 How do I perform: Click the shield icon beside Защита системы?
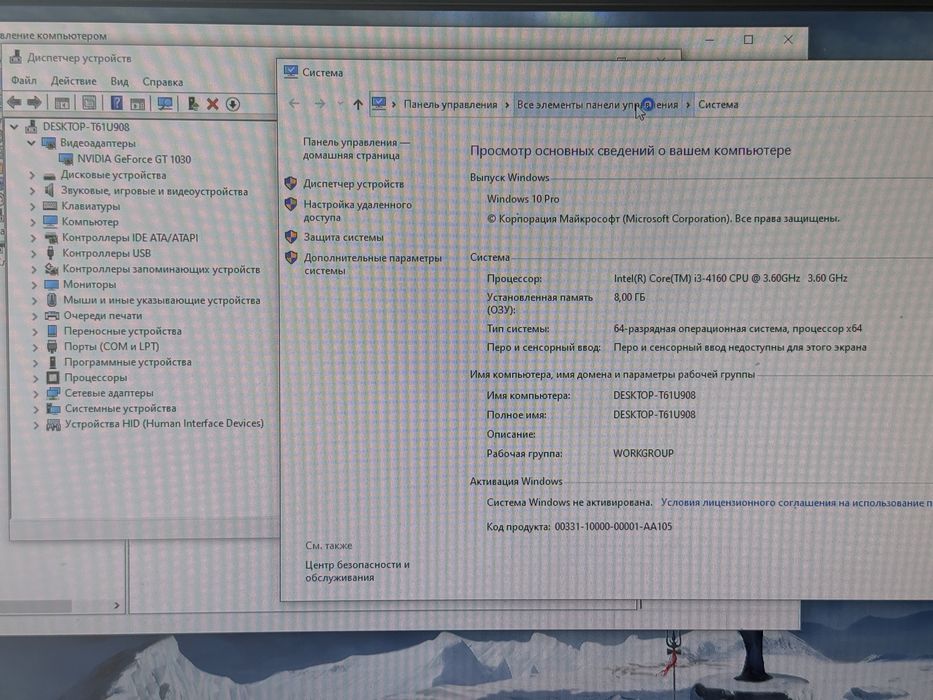(291, 237)
